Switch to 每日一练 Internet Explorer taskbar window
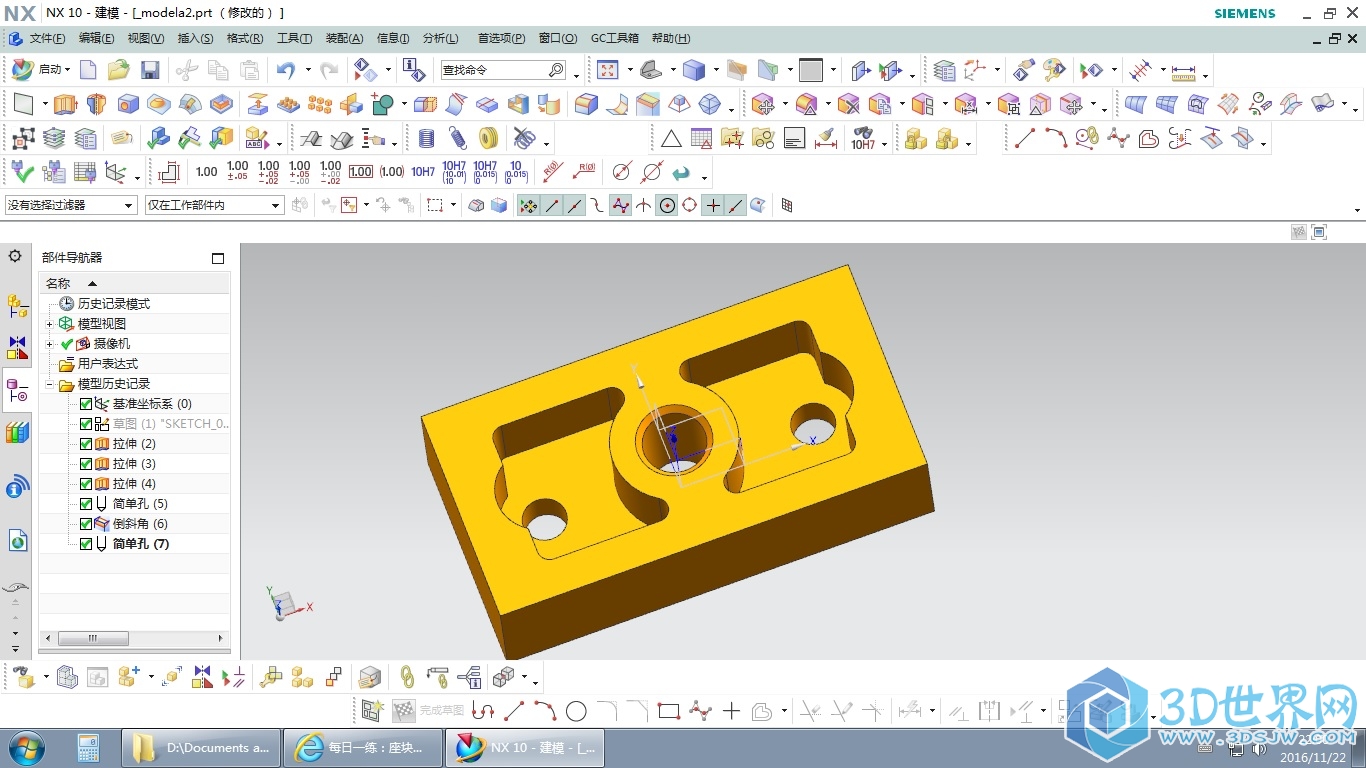 pyautogui.click(x=363, y=747)
